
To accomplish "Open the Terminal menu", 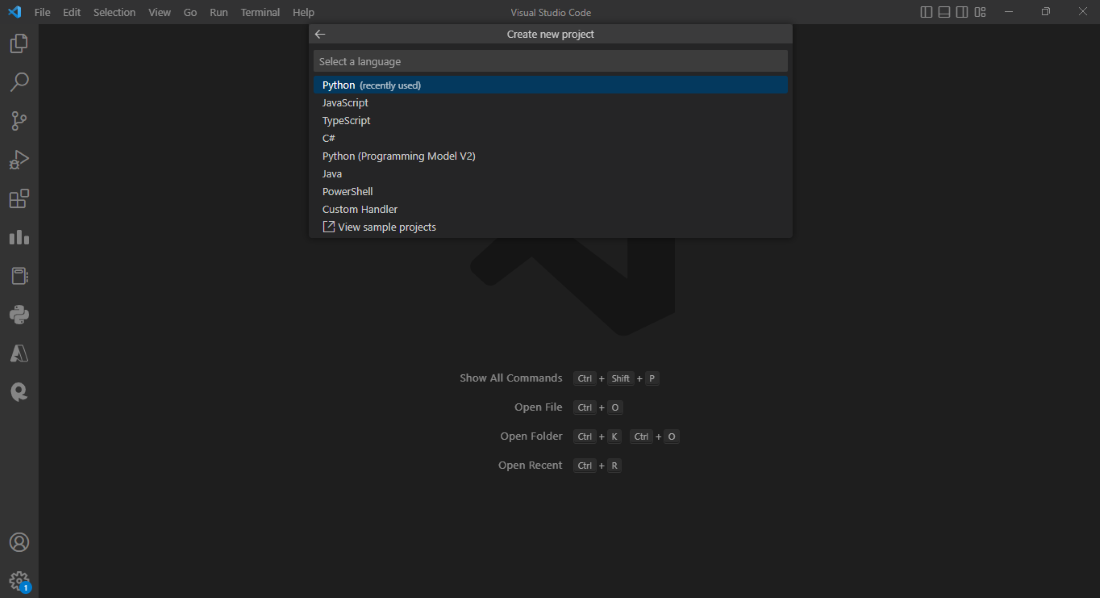I will [260, 12].
